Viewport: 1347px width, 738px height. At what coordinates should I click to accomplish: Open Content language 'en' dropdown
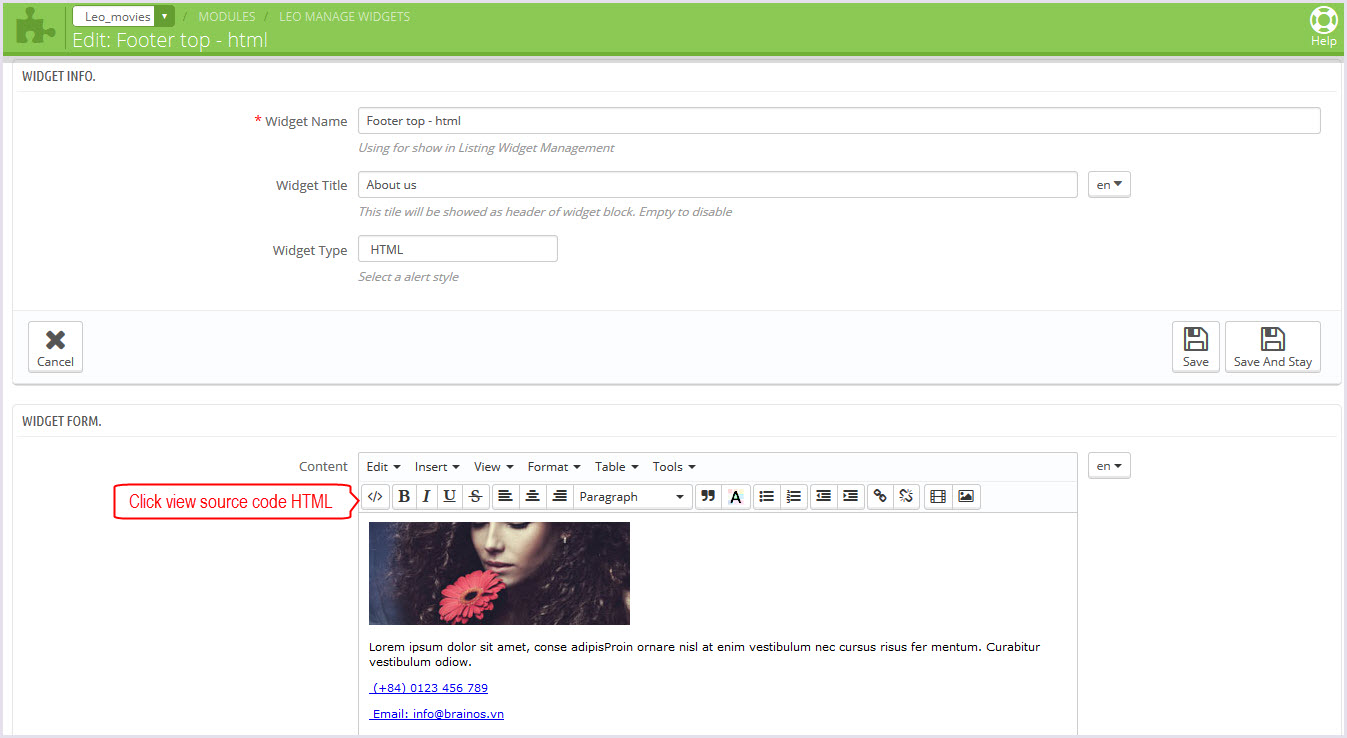click(x=1109, y=466)
